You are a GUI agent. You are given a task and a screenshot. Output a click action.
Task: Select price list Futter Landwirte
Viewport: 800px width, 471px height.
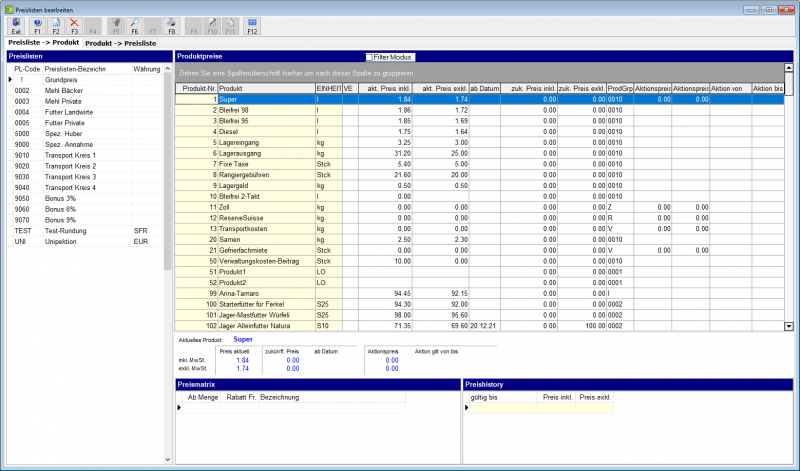pyautogui.click(x=85, y=112)
